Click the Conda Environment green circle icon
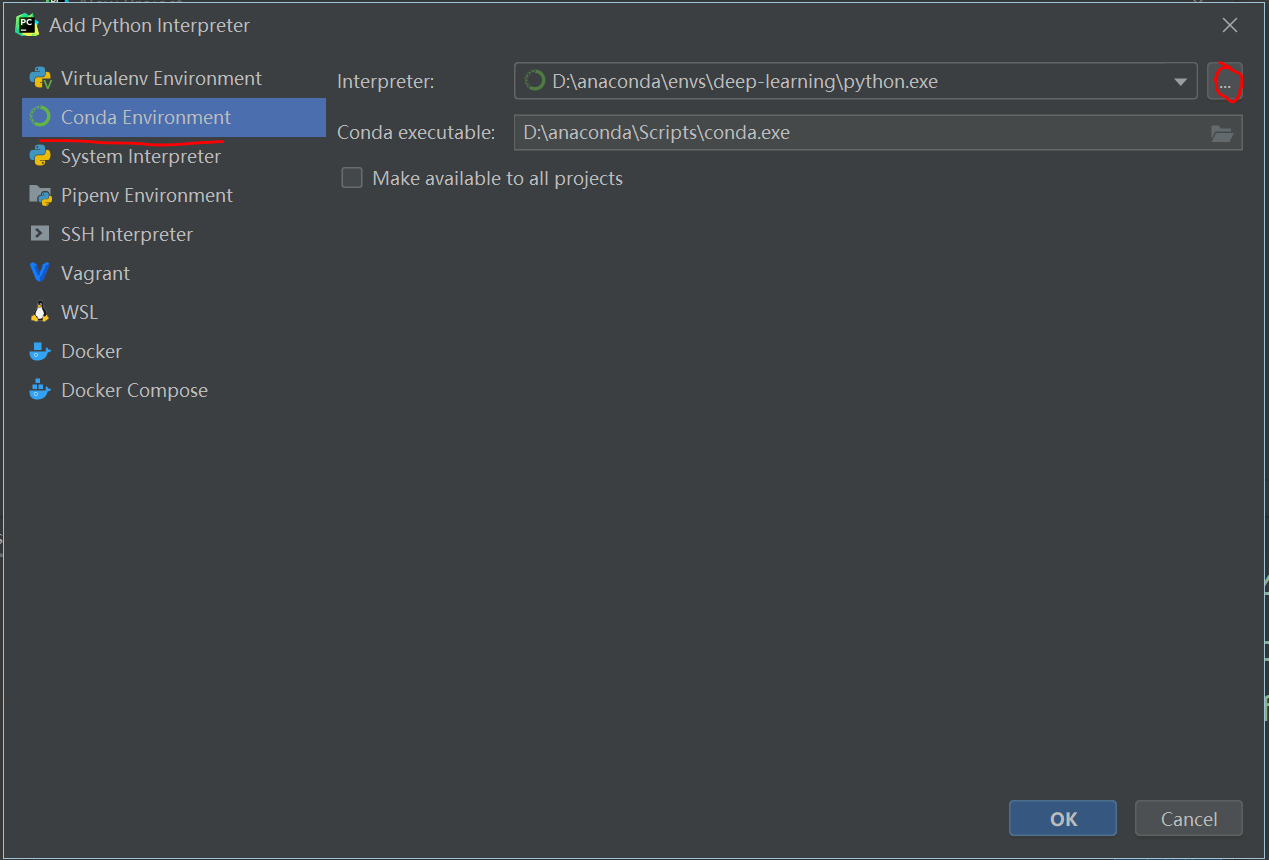 point(40,117)
